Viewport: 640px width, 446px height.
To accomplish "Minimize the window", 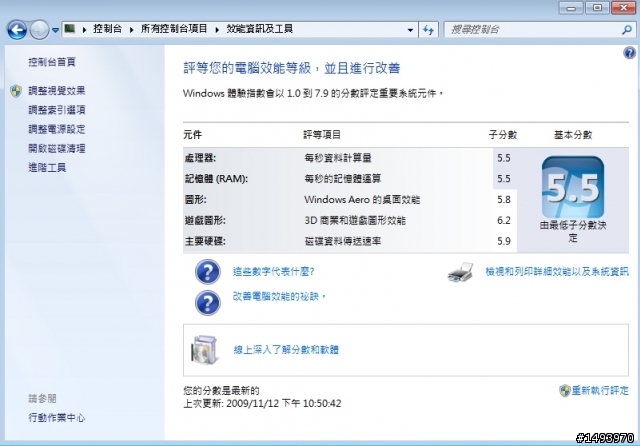I will (x=571, y=8).
